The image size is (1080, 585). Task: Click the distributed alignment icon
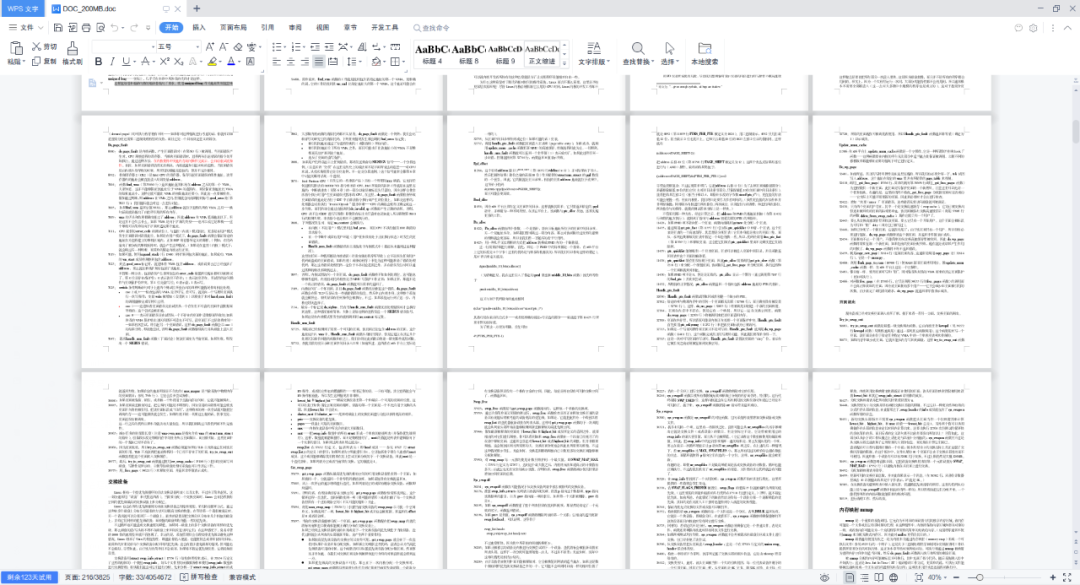click(x=333, y=61)
